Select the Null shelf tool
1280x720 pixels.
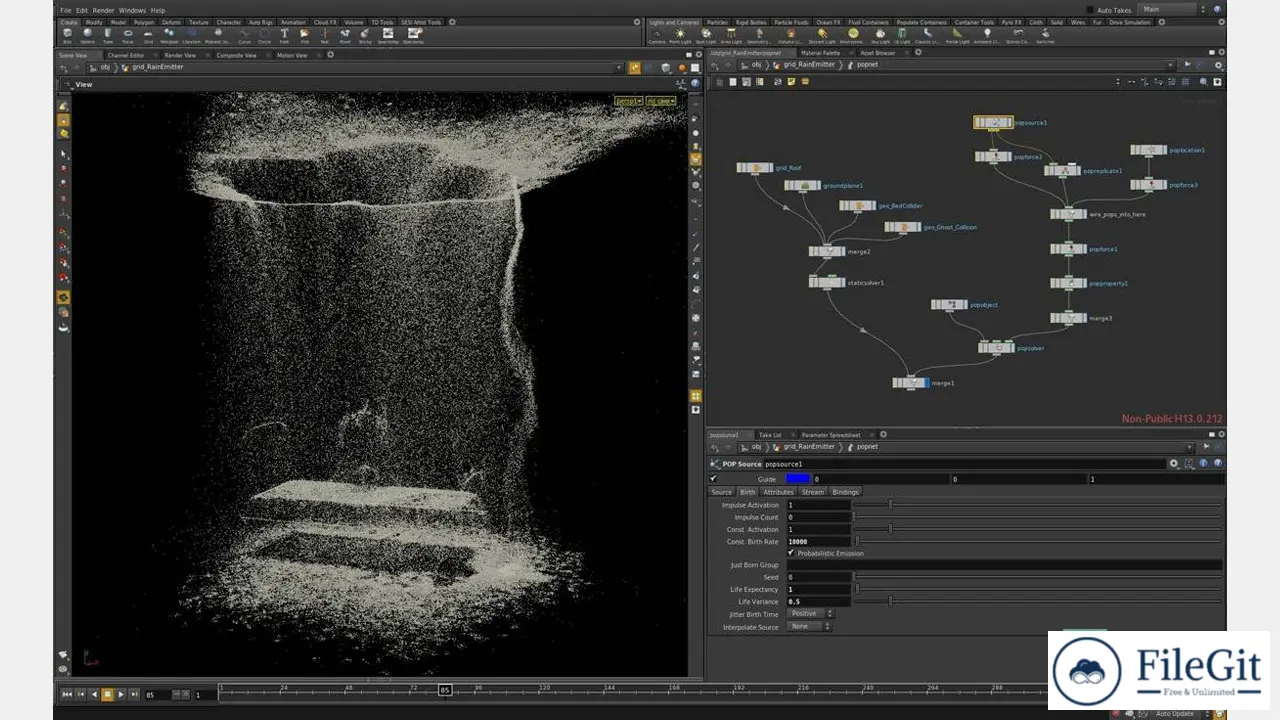325,35
